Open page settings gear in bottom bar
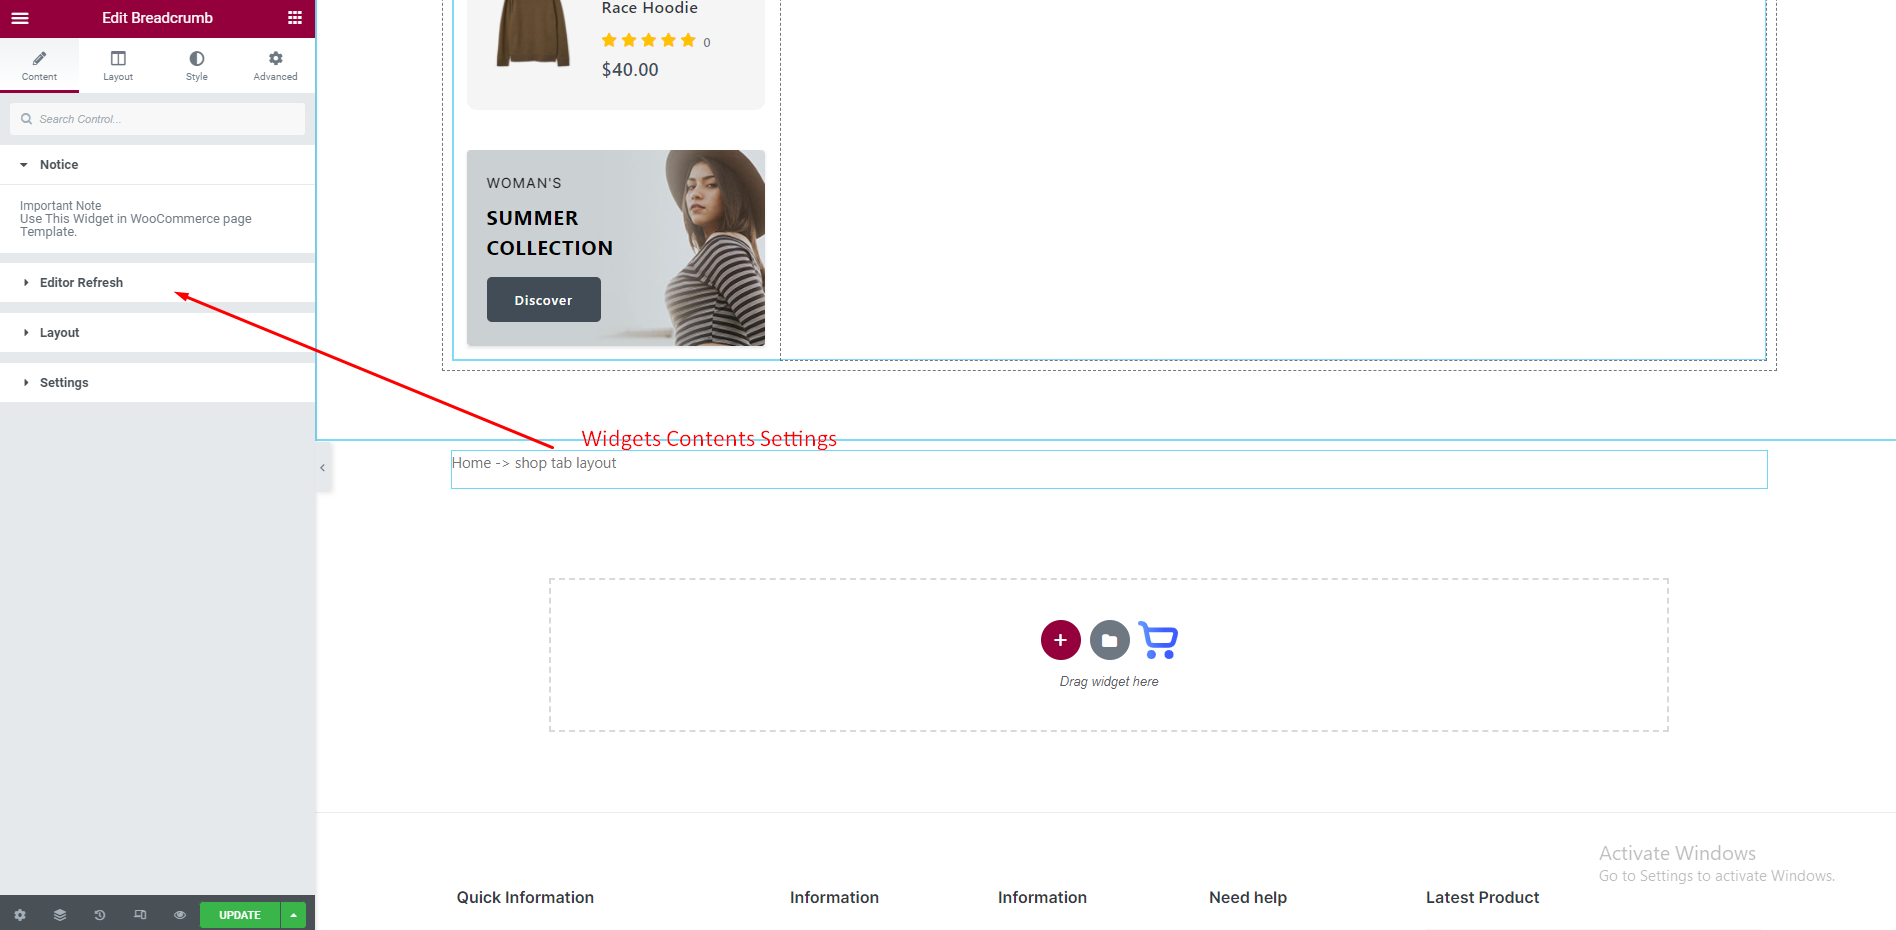 click(x=20, y=915)
